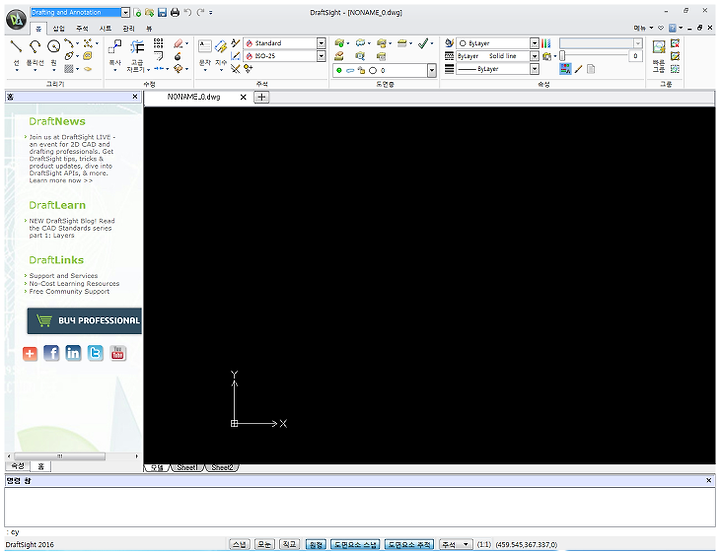Select the Eraser delete tool
Screen dimensions: 720x555
178,44
